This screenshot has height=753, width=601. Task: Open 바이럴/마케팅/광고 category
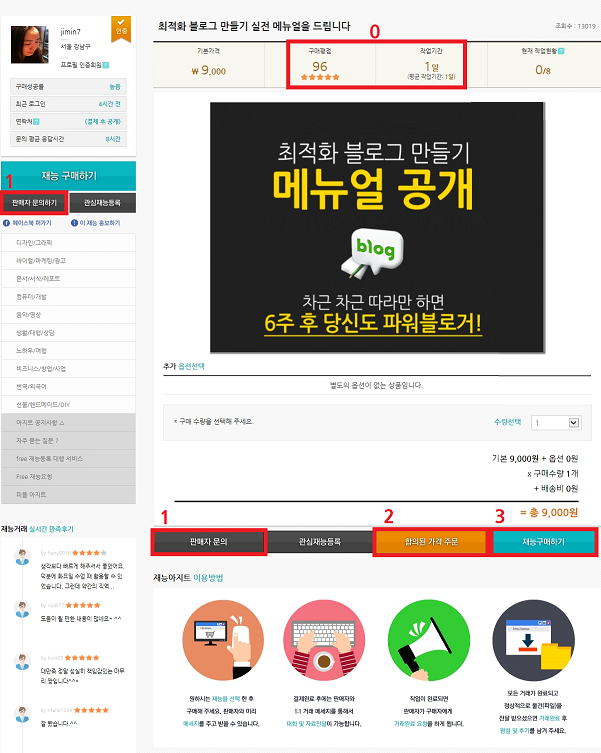pyautogui.click(x=68, y=261)
